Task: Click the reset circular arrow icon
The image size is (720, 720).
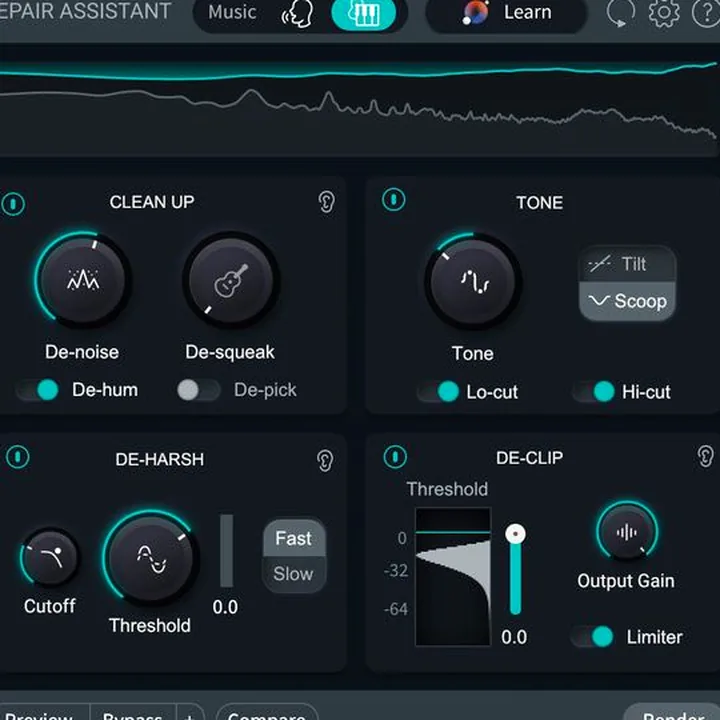Action: (x=621, y=12)
